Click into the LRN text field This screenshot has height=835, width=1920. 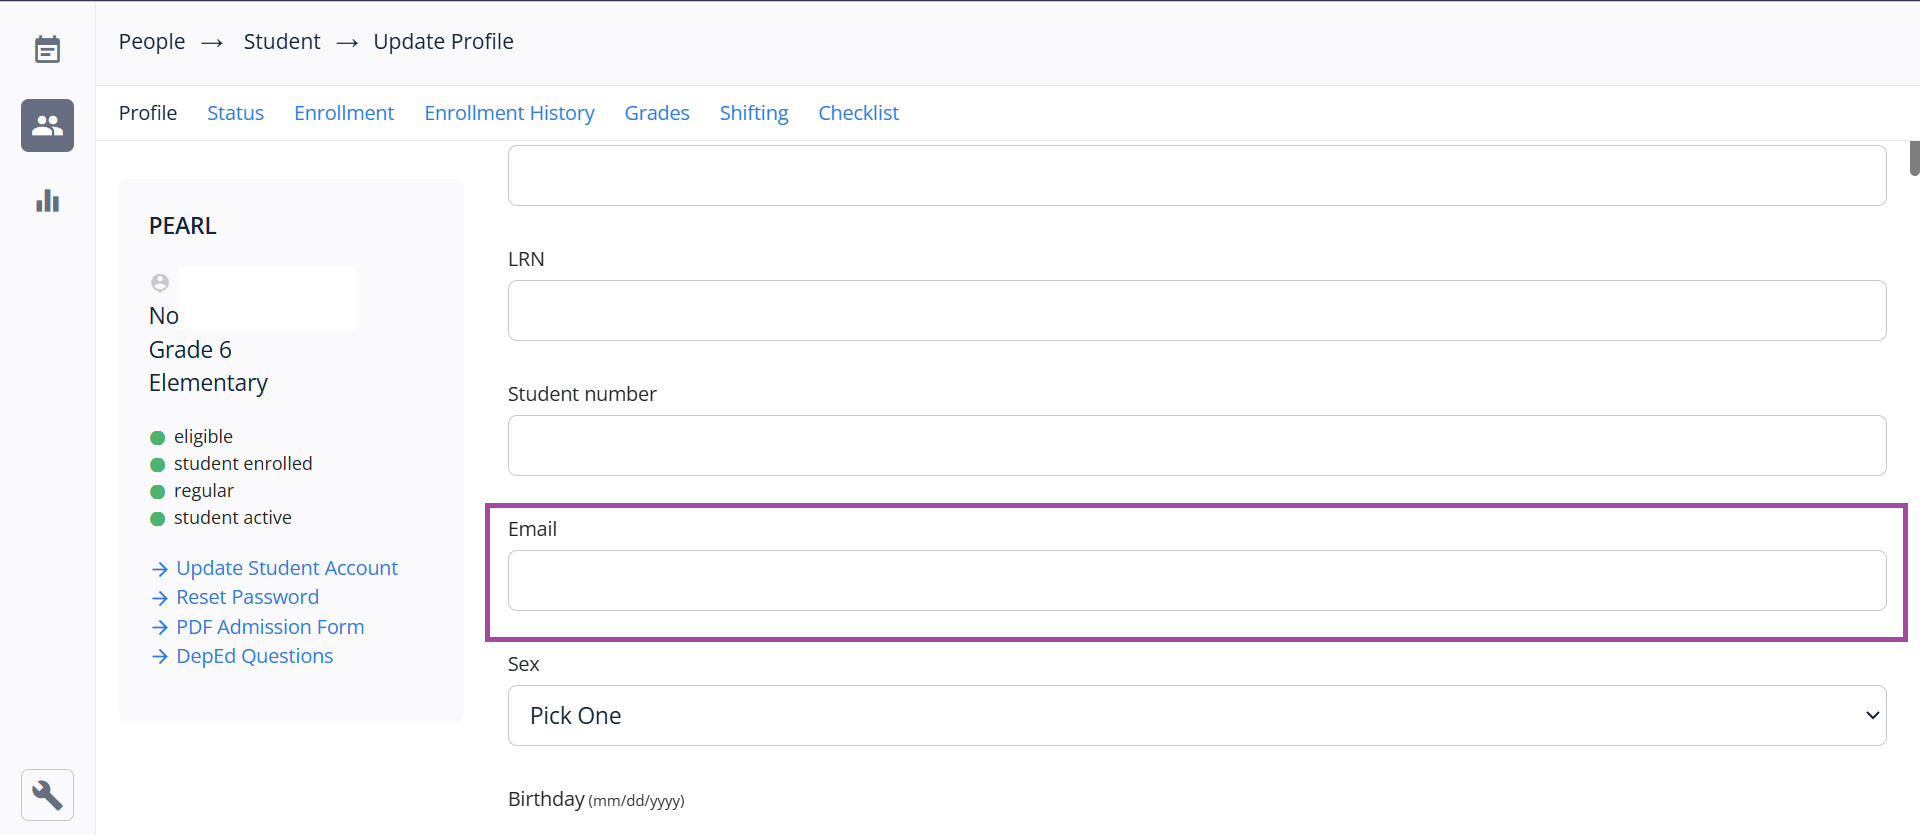[1196, 310]
